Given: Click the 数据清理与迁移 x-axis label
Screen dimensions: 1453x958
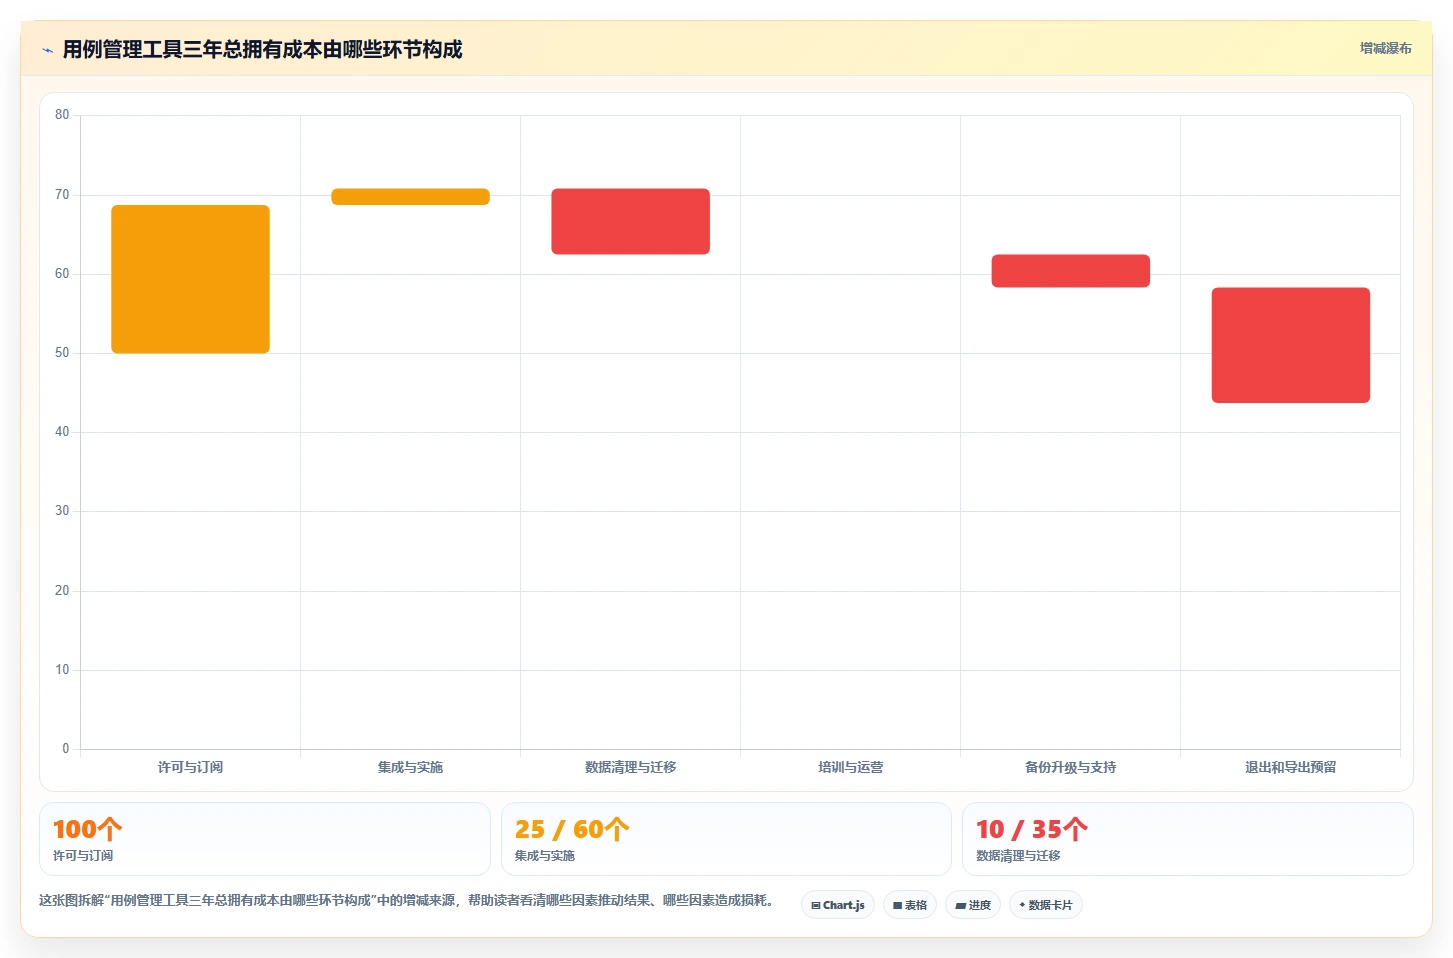Looking at the screenshot, I should point(630,767).
